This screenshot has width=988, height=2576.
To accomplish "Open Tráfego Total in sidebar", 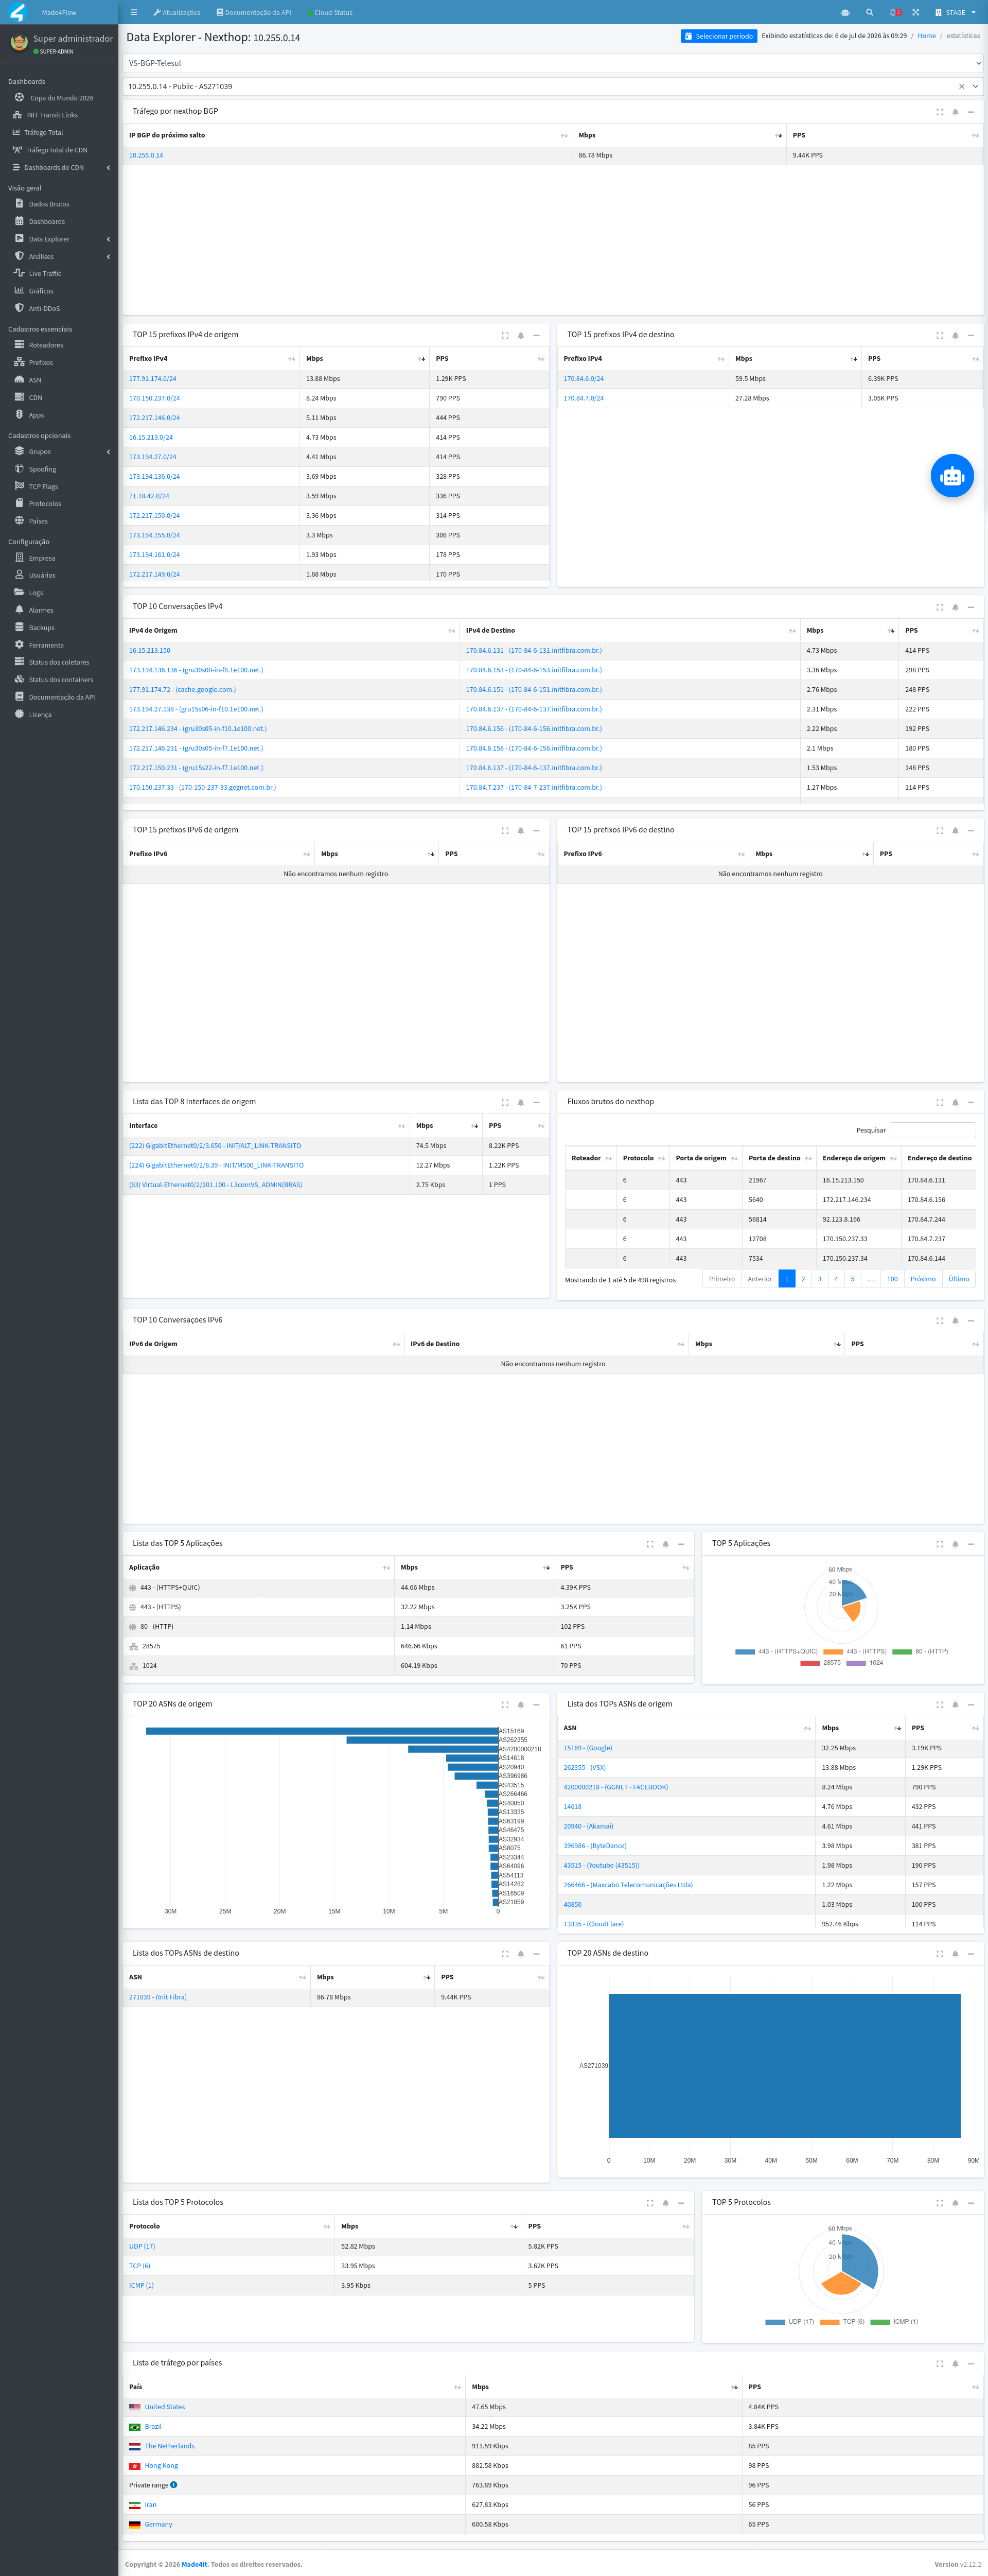I will click(x=59, y=132).
